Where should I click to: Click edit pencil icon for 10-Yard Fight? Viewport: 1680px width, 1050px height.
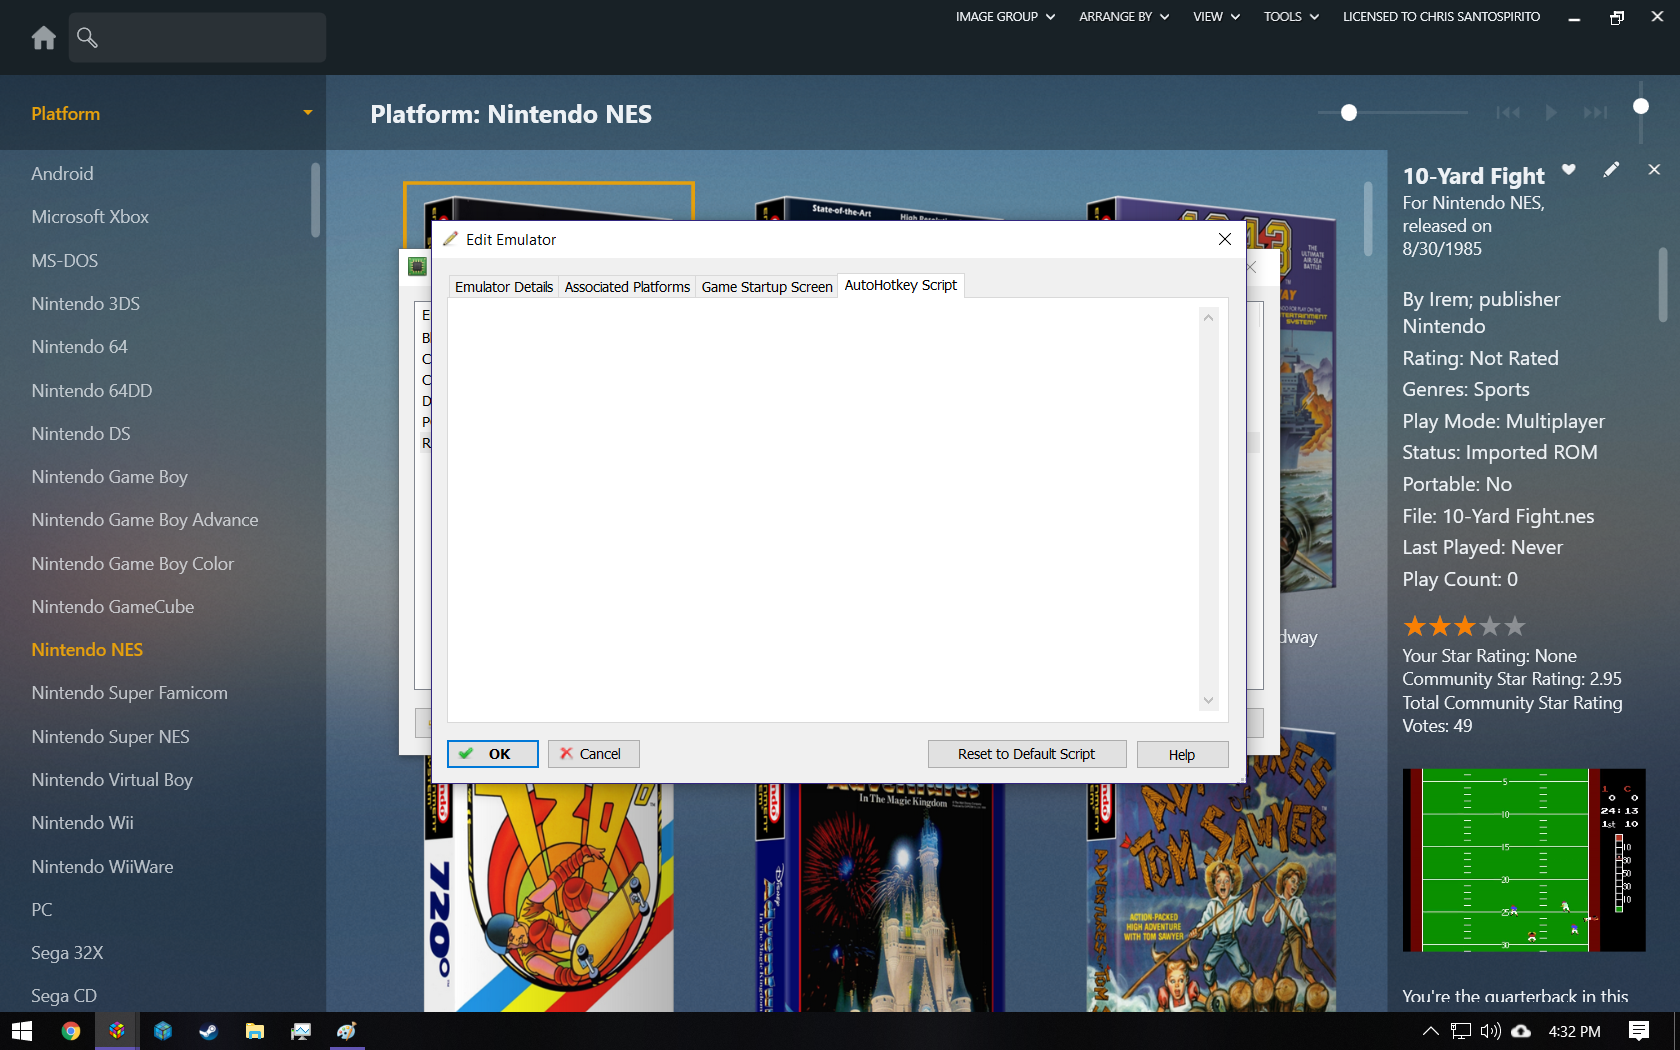click(x=1611, y=170)
